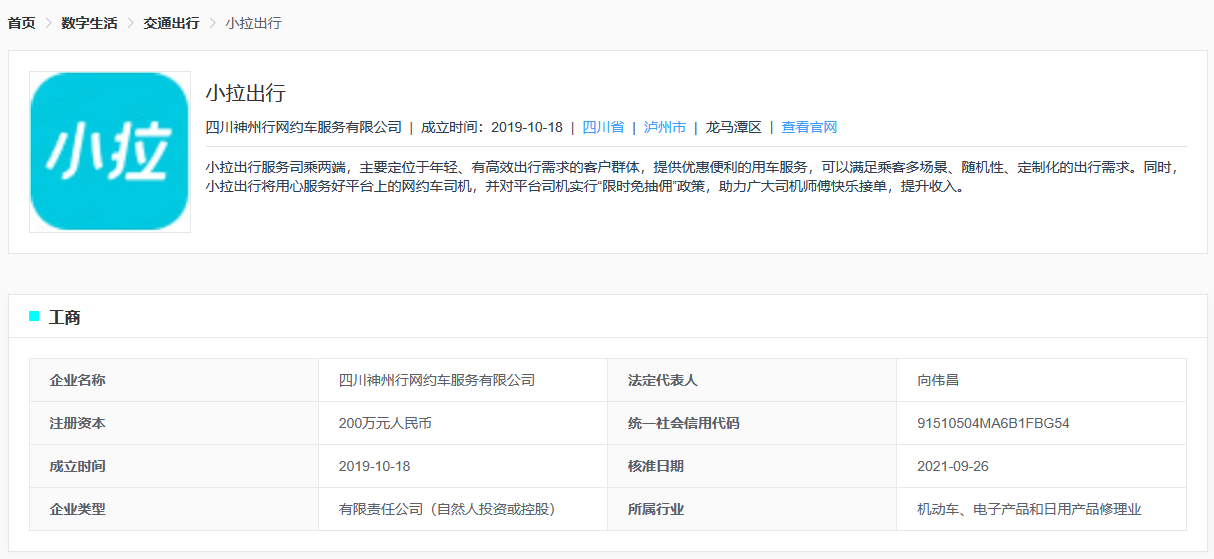Image resolution: width=1214 pixels, height=559 pixels.
Task: Click the 核准日期 value 2021-09-26
Action: [x=953, y=466]
